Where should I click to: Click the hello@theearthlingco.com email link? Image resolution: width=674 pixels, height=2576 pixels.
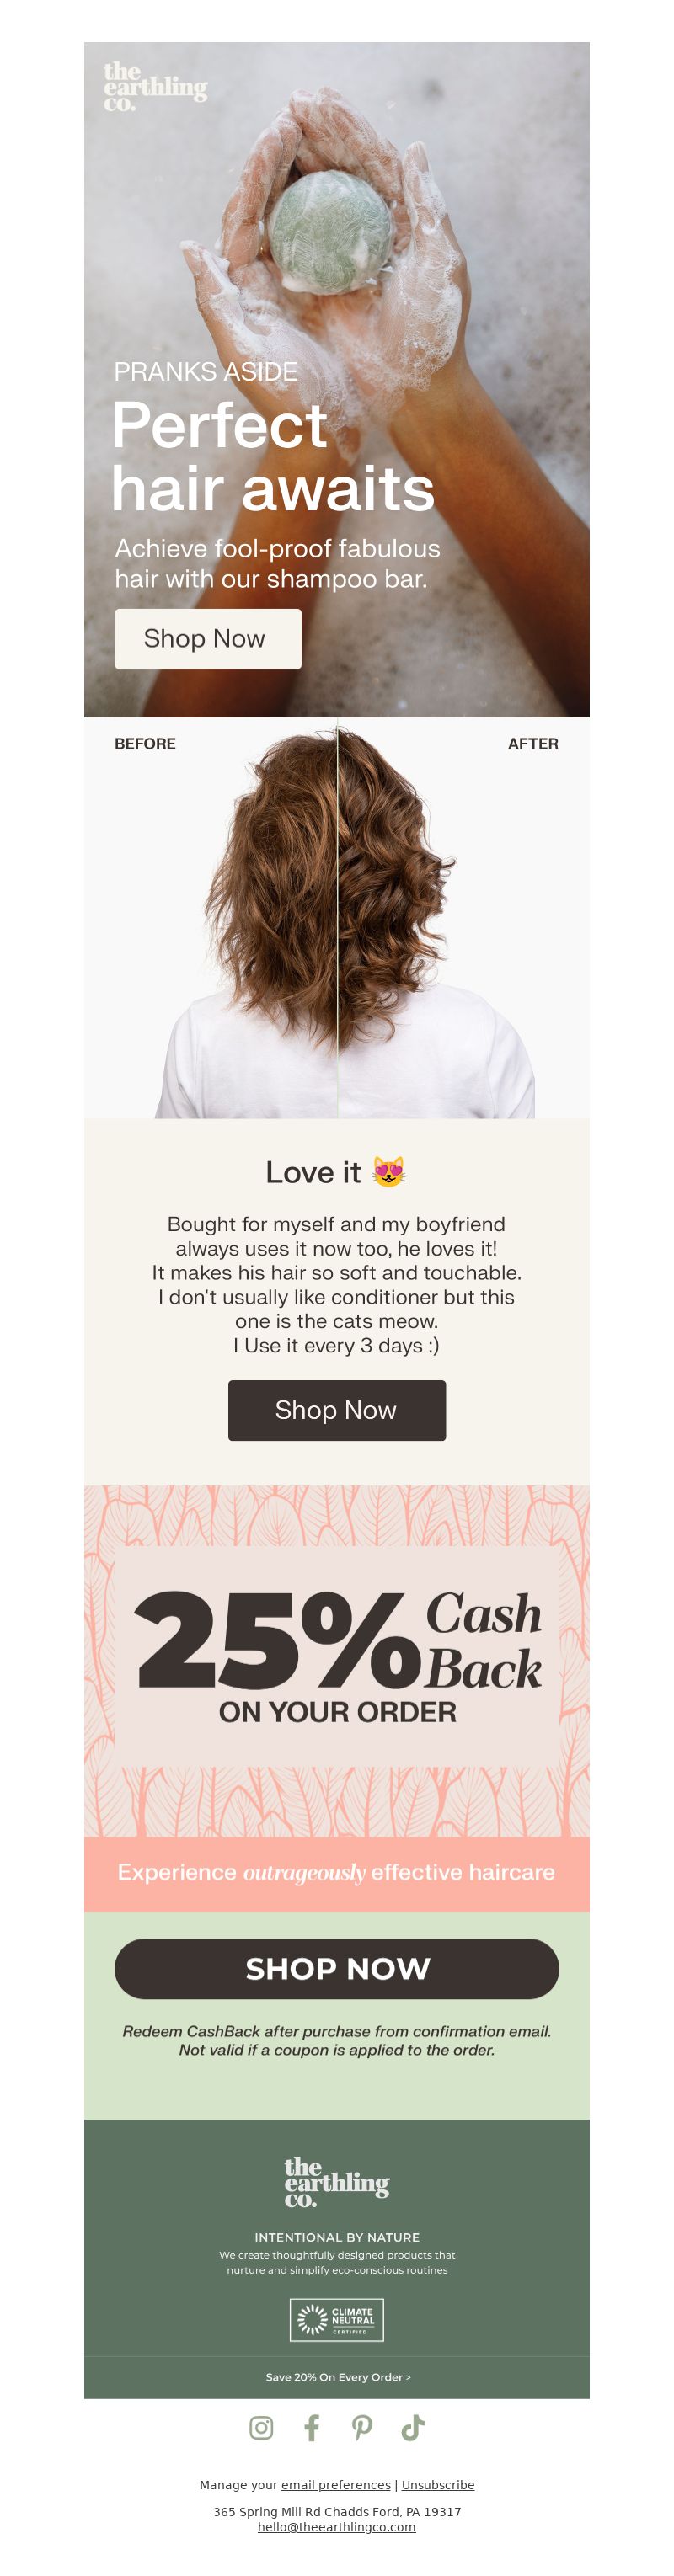337,2527
